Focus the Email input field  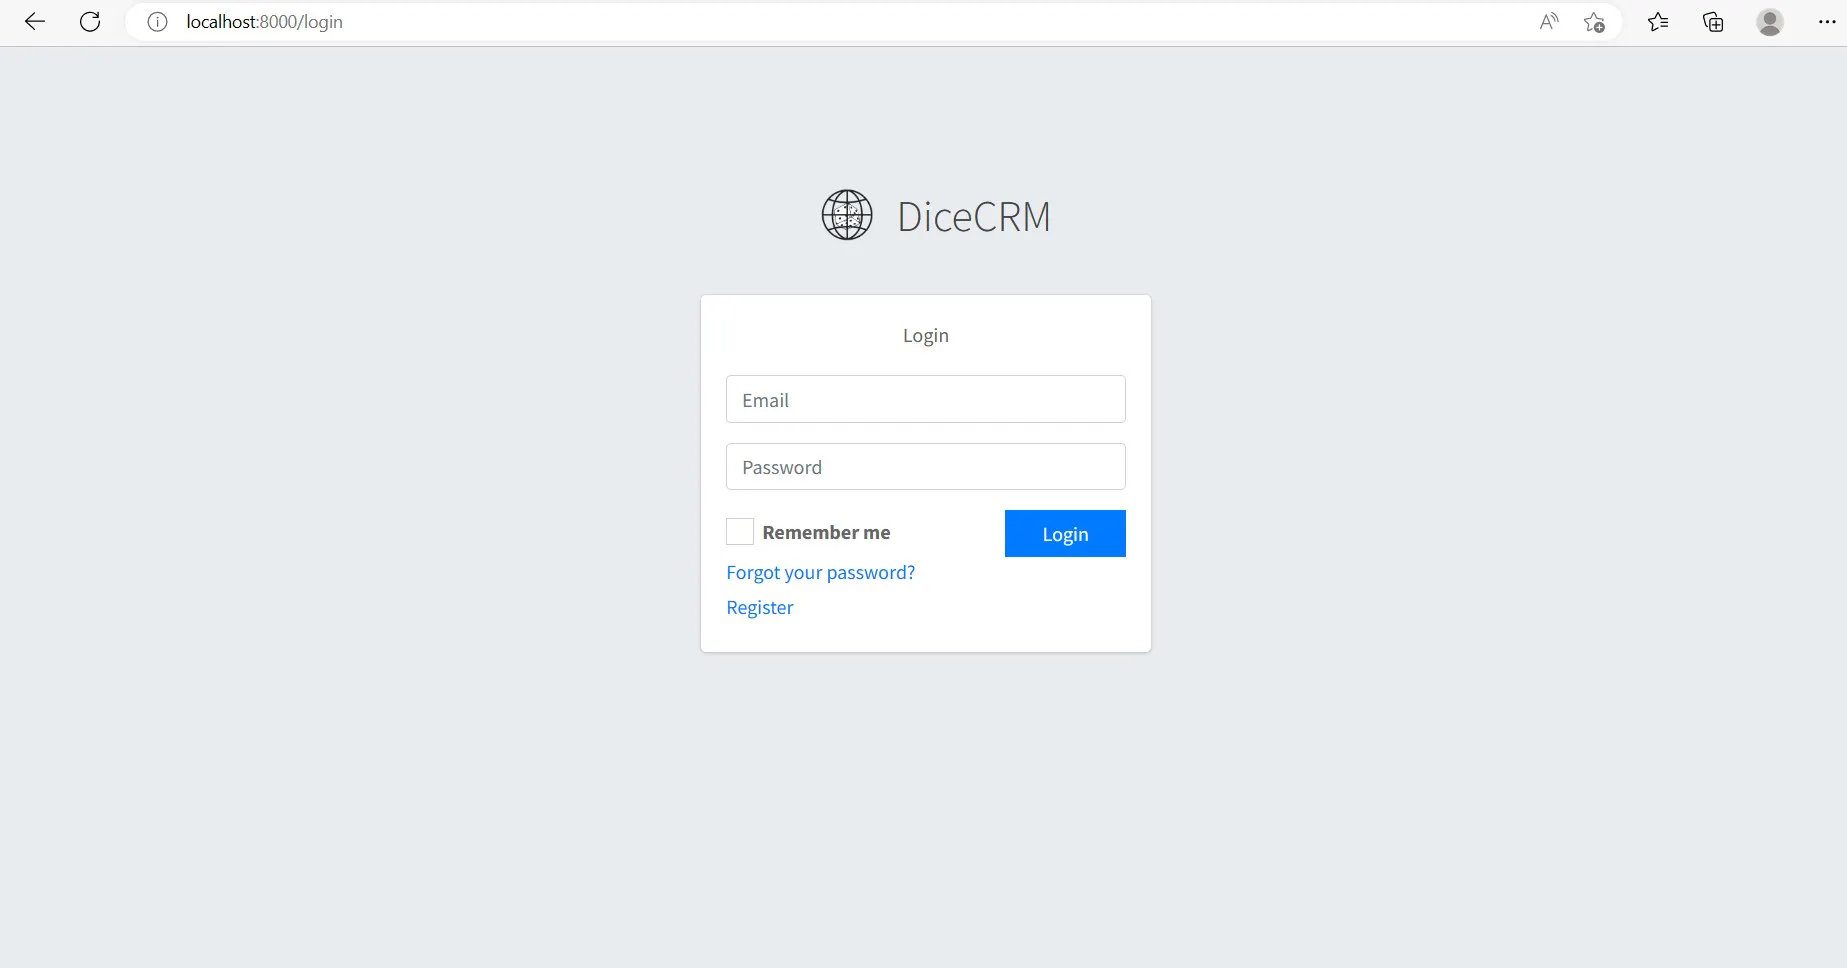pyautogui.click(x=926, y=399)
